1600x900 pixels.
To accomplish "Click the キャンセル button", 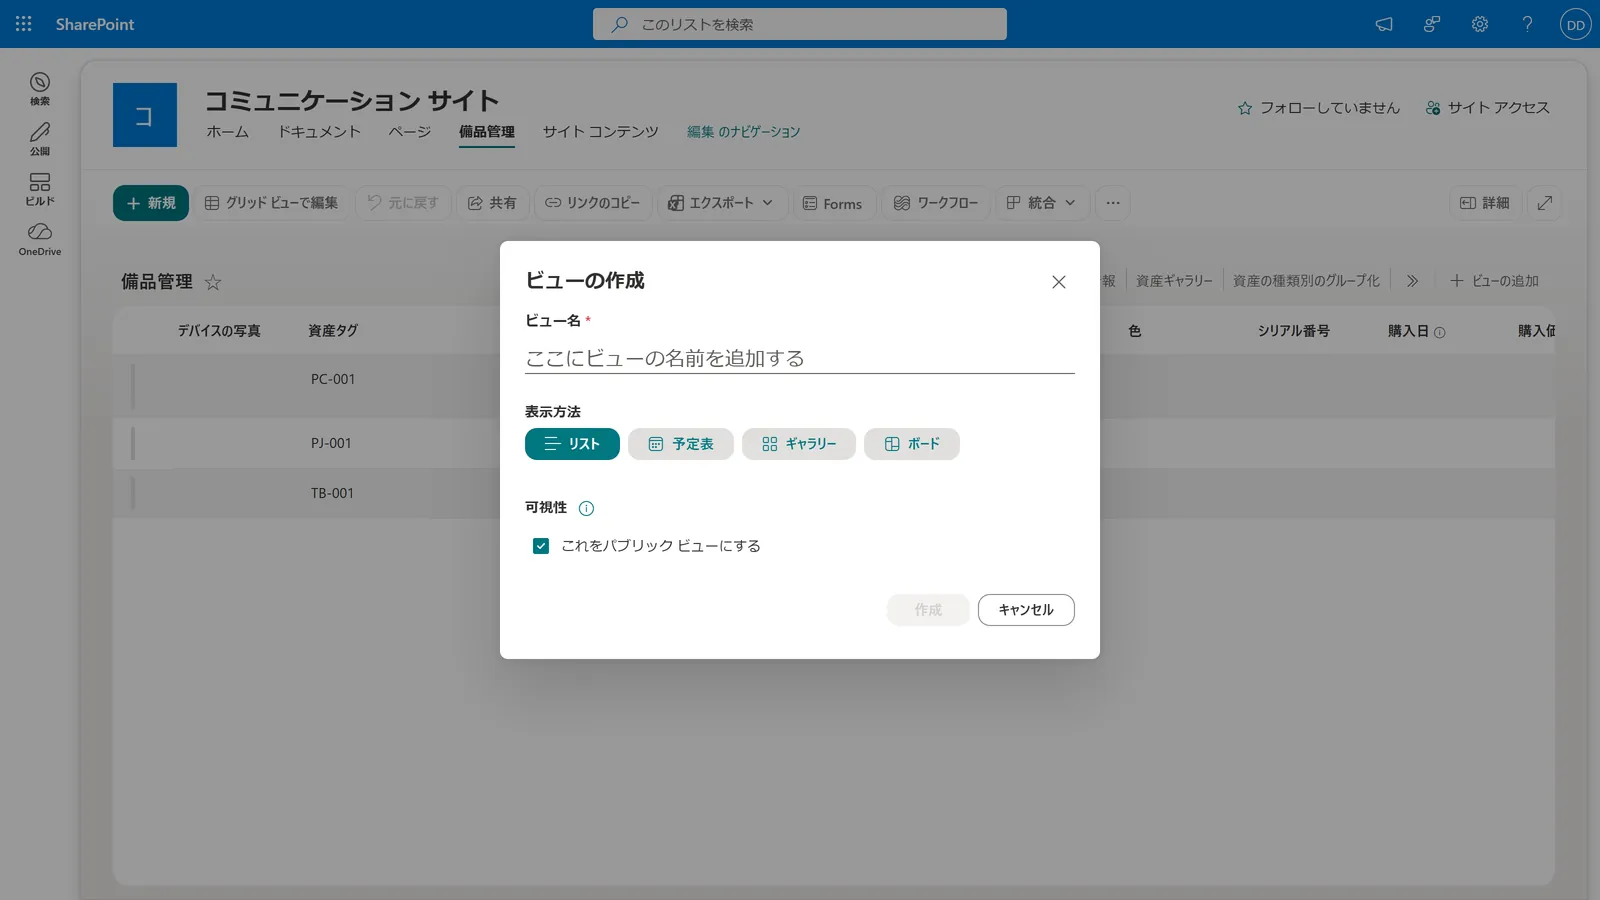I will click(1026, 610).
